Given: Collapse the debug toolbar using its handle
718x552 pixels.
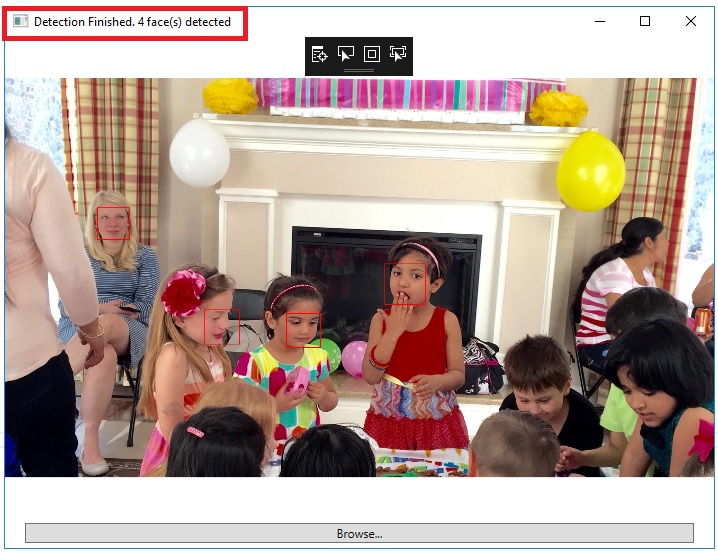Looking at the screenshot, I should (x=359, y=71).
